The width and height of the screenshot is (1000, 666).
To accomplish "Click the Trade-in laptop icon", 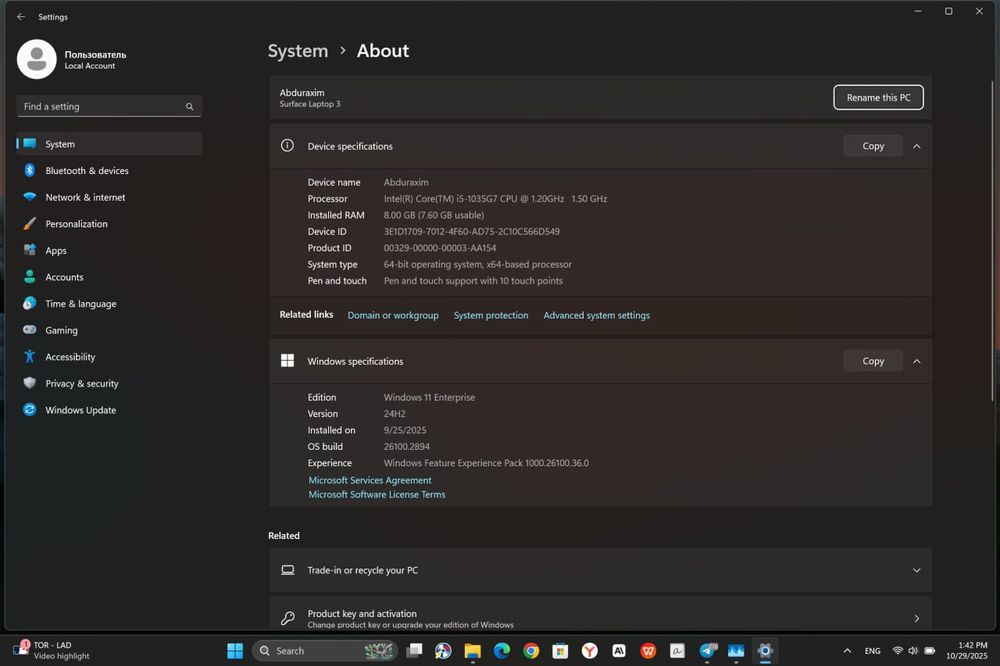I will pyautogui.click(x=288, y=570).
